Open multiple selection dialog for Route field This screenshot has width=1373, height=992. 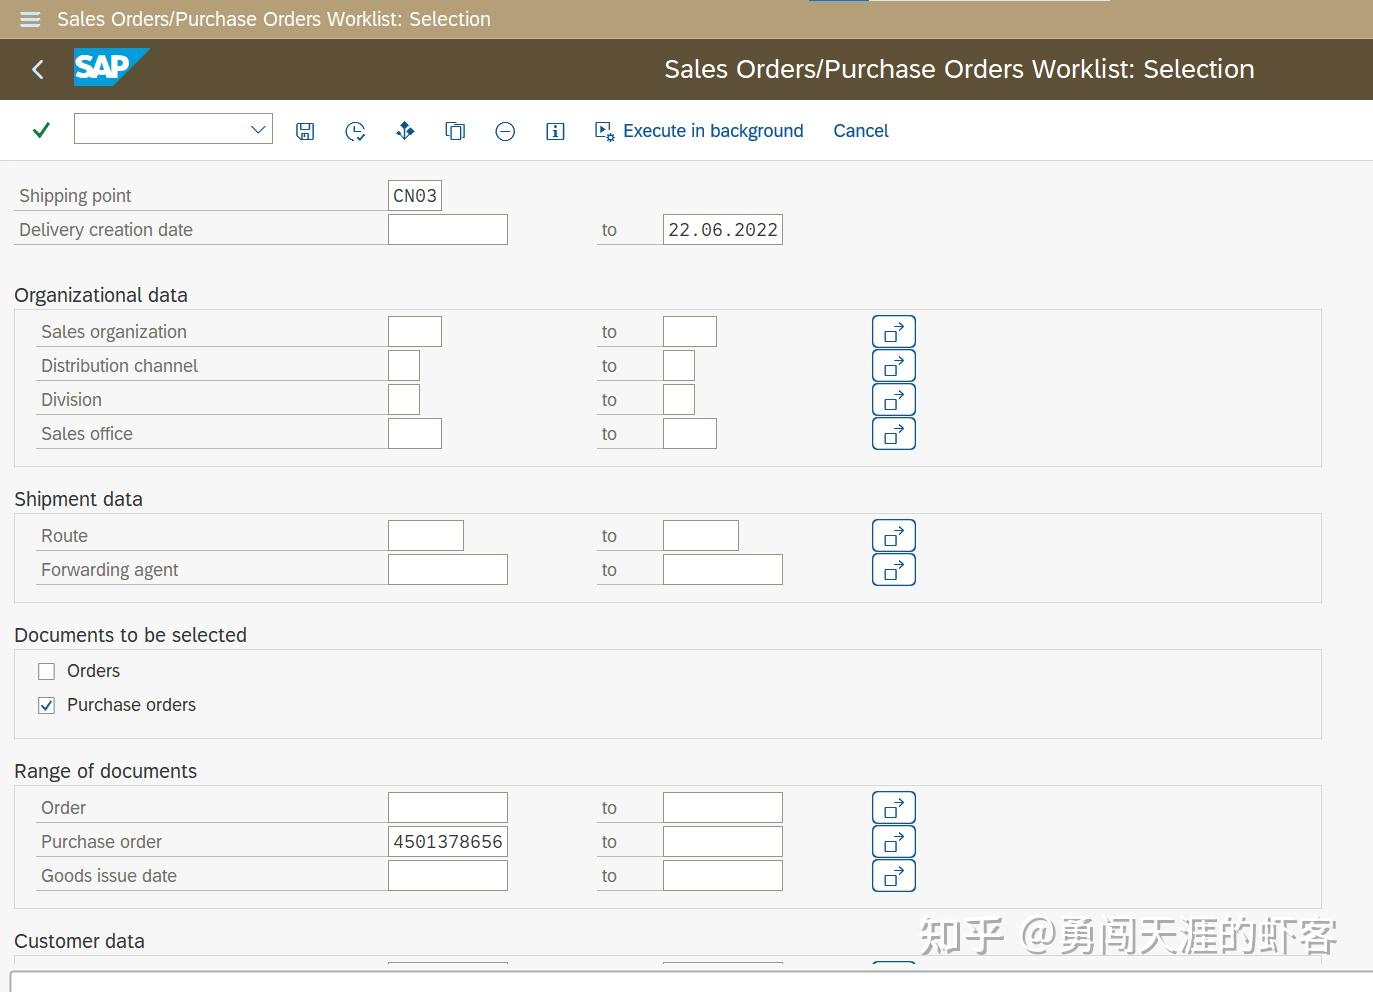(893, 535)
